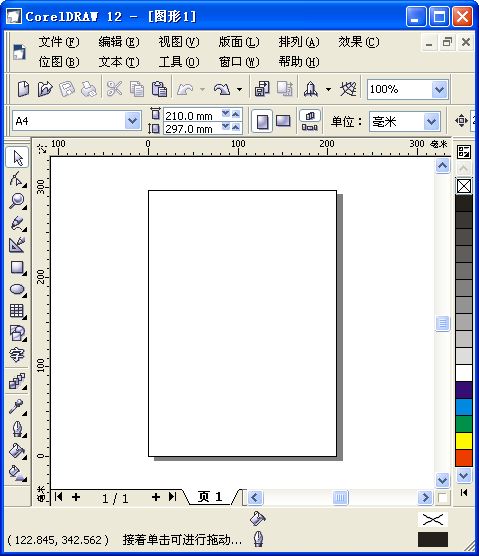This screenshot has width=479, height=556.
Task: Expand the 100% zoom level dropdown
Action: (439, 89)
